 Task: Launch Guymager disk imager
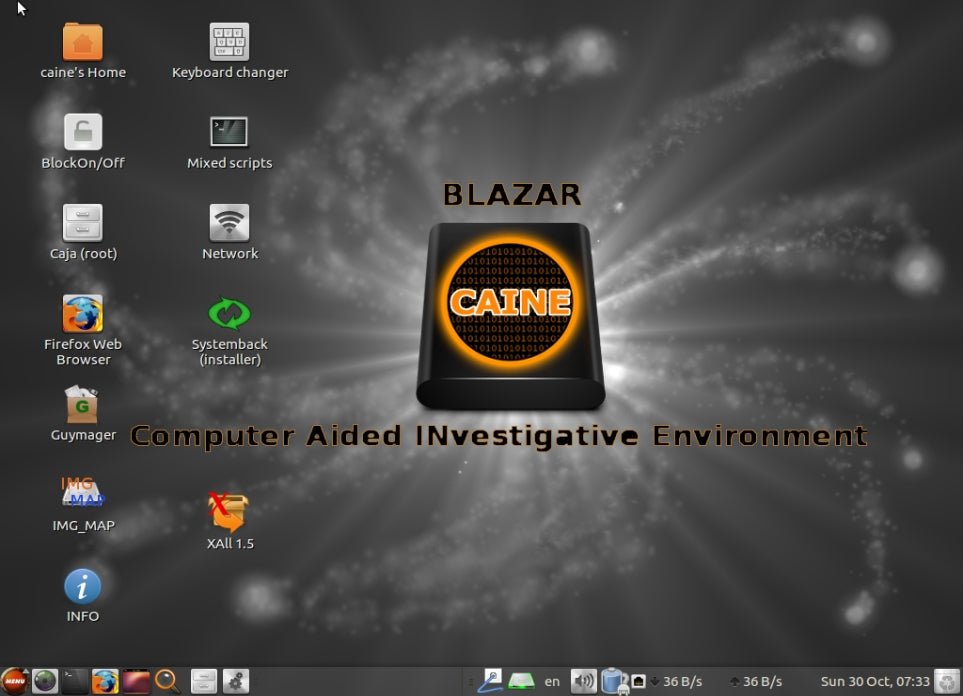click(83, 406)
